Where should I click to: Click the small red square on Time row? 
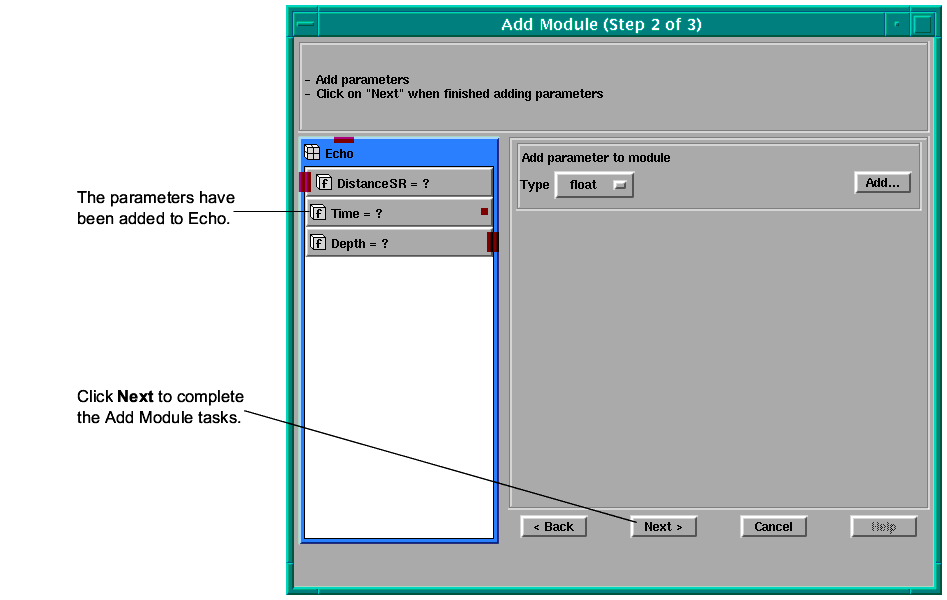pos(484,212)
